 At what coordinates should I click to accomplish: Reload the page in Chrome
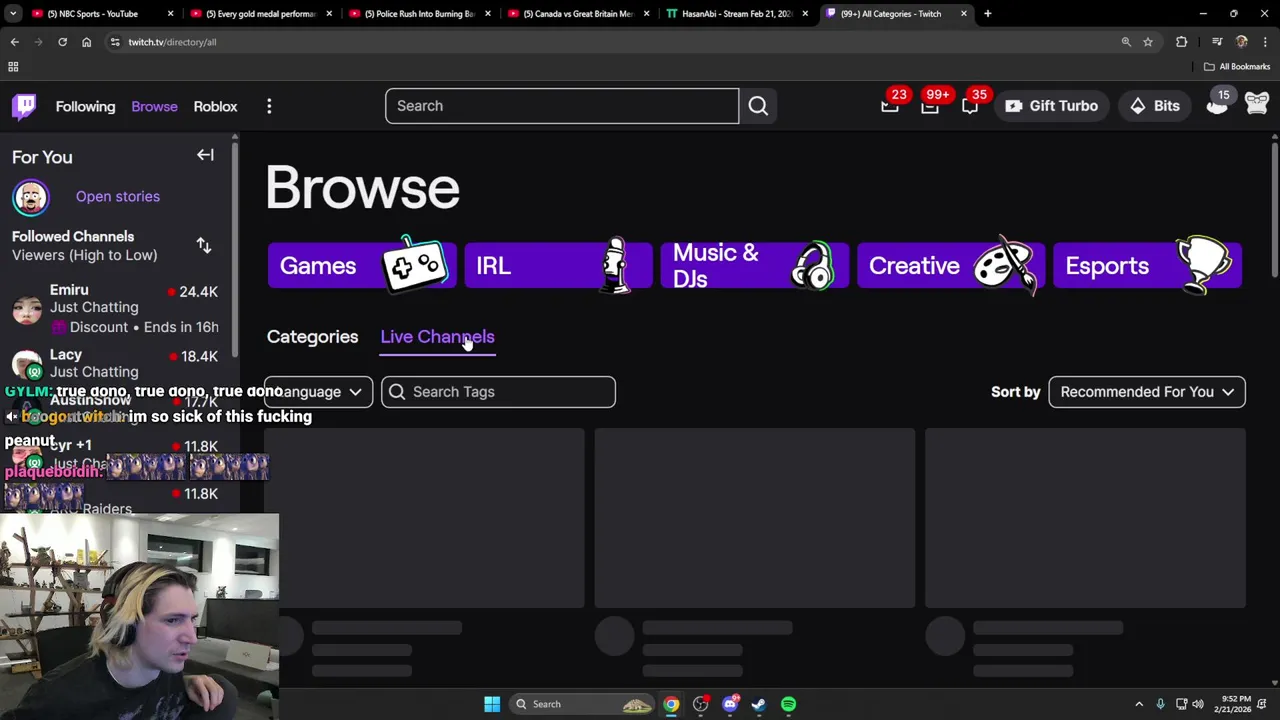tap(62, 42)
